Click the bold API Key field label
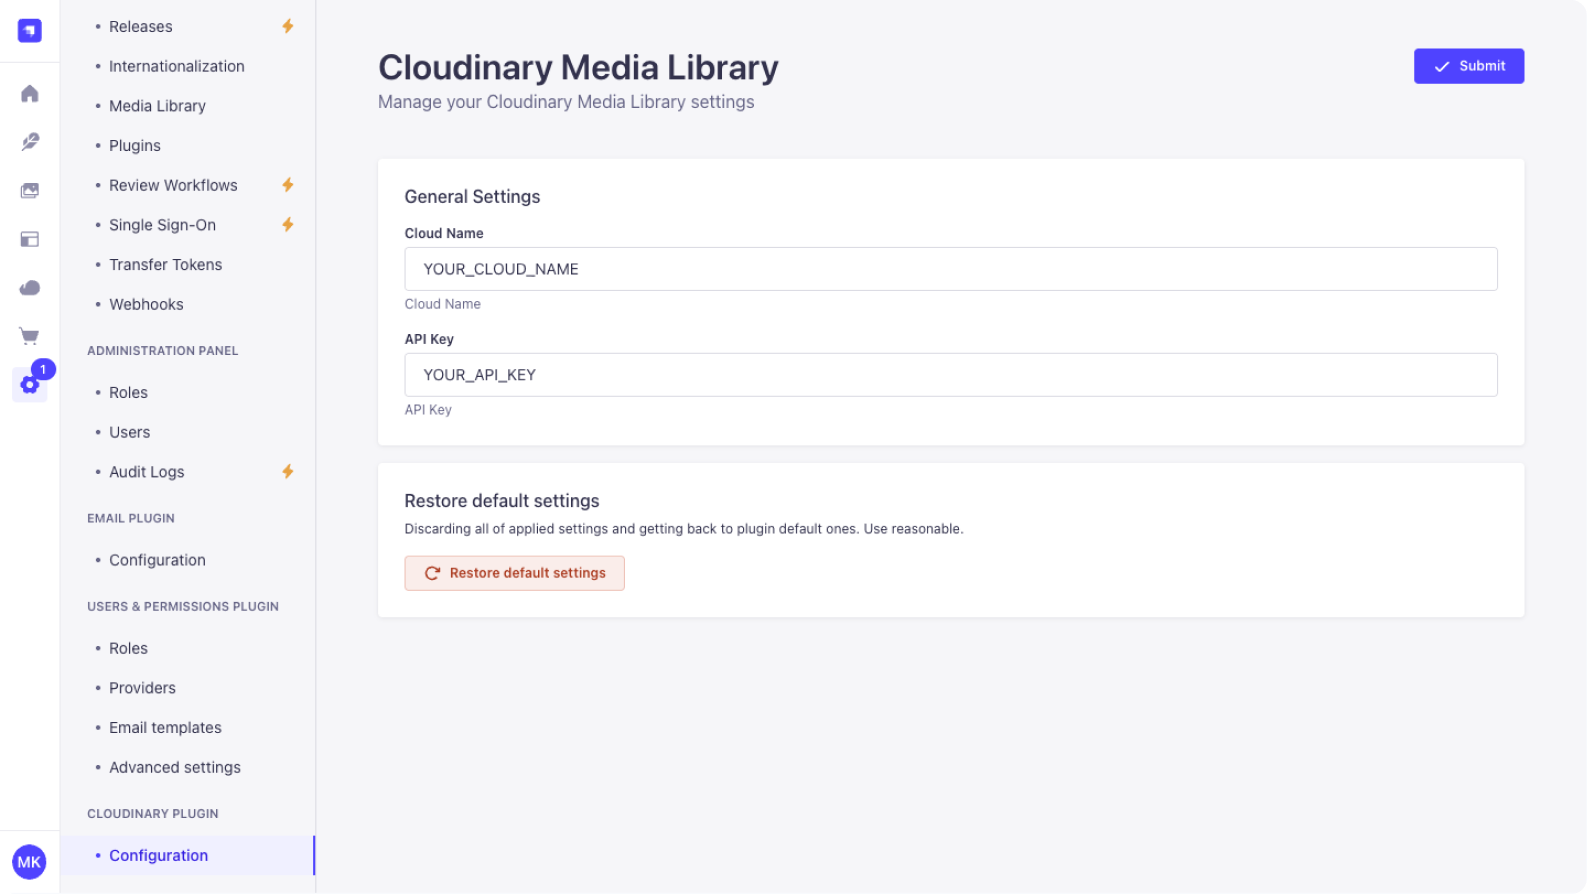1587x894 pixels. point(429,339)
